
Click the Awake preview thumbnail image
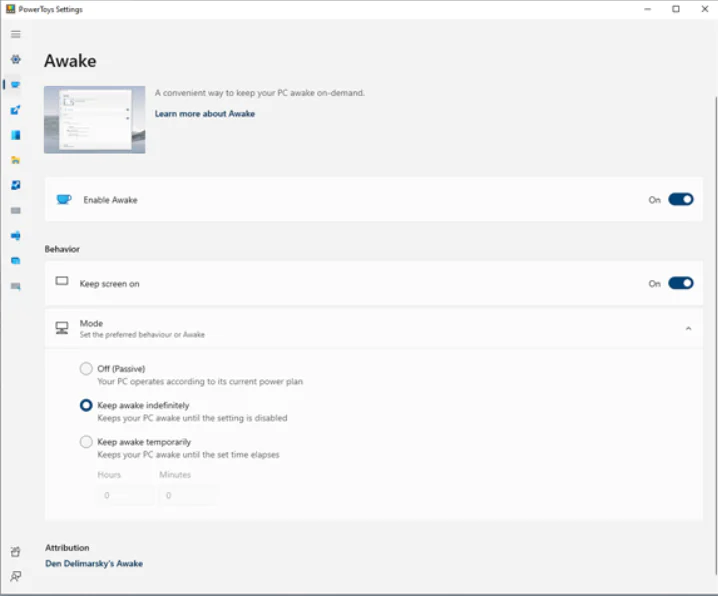coord(95,119)
